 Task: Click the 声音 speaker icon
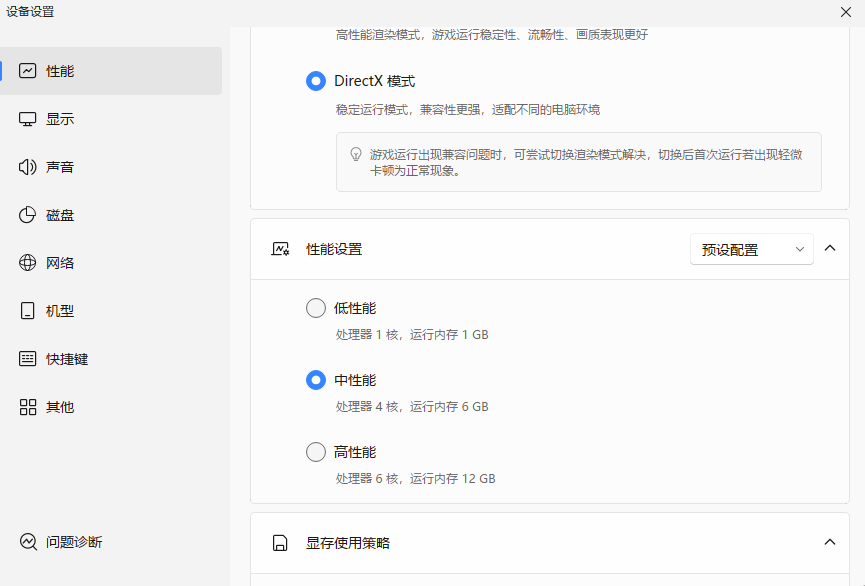pyautogui.click(x=28, y=167)
